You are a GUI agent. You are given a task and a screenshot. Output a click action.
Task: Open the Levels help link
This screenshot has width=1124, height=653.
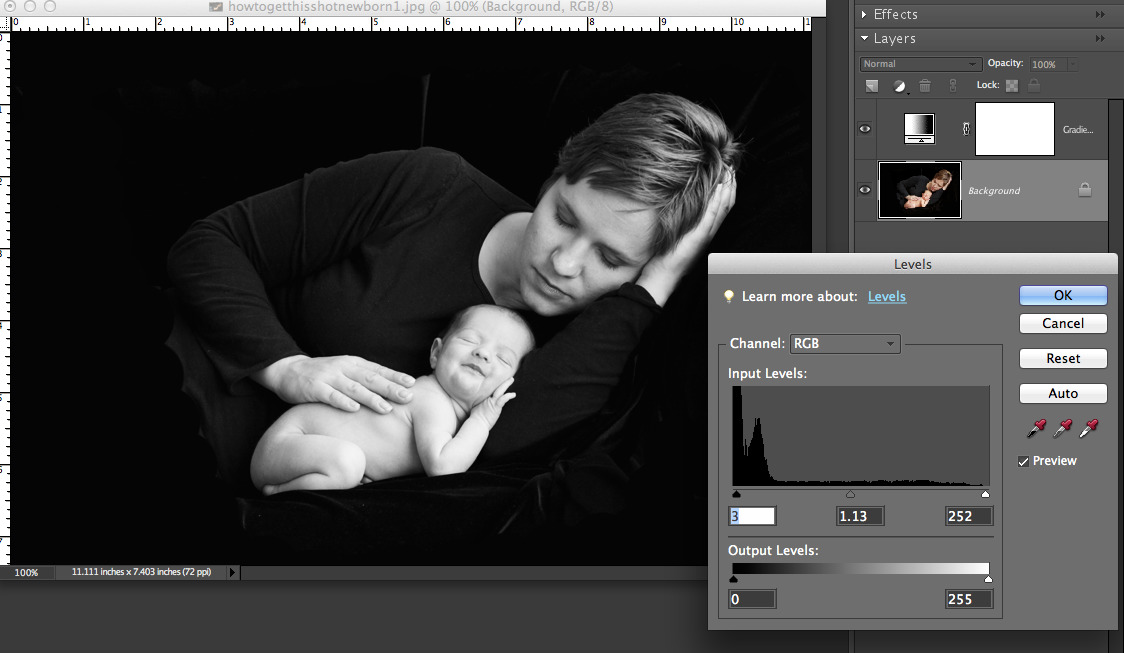pyautogui.click(x=886, y=296)
